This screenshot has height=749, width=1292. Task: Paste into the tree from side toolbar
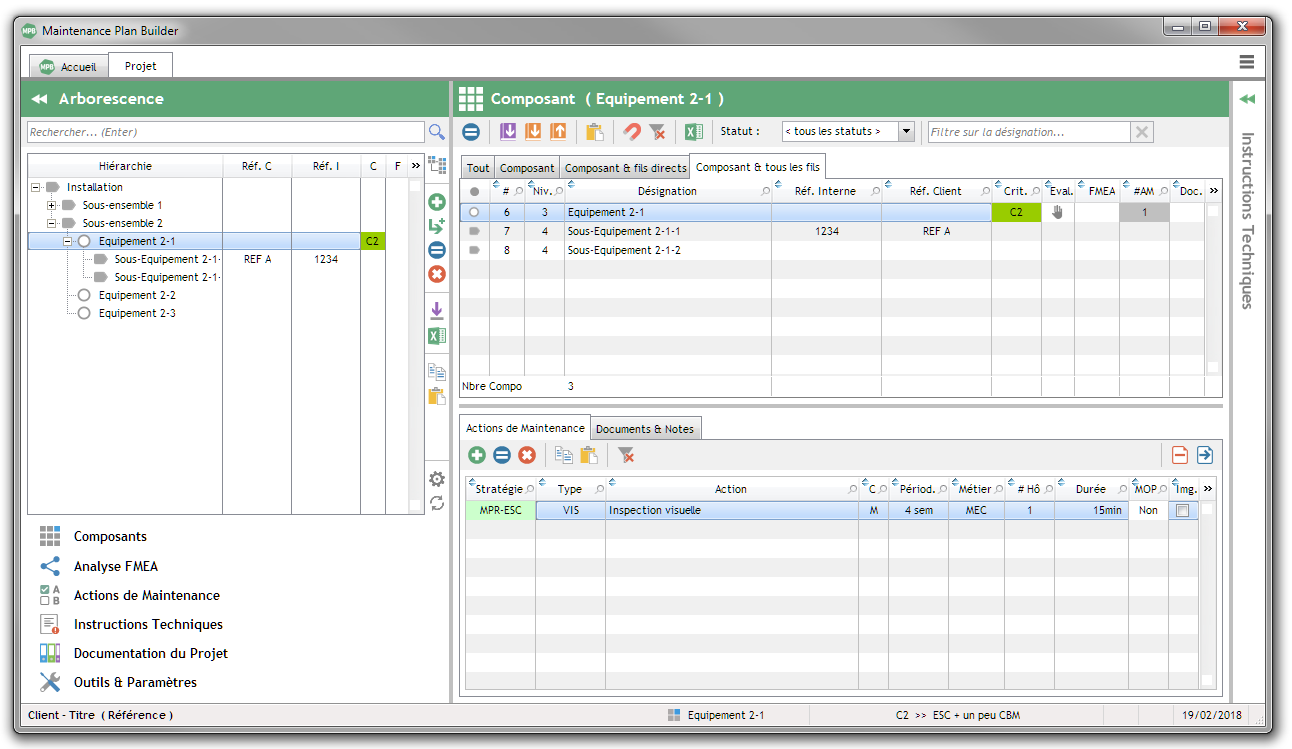coord(437,396)
